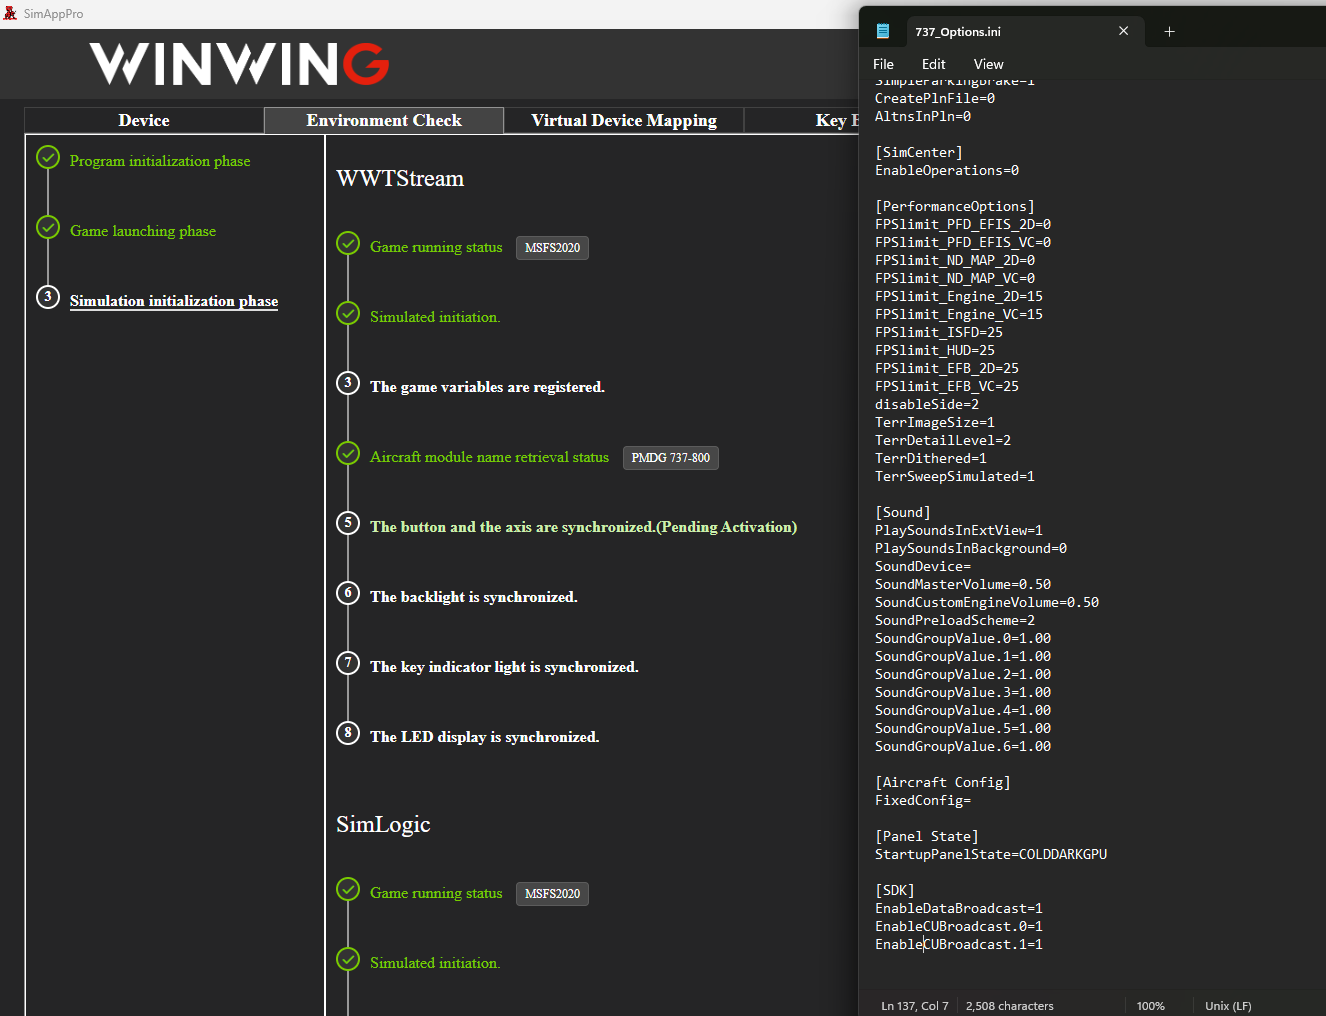The width and height of the screenshot is (1326, 1016).
Task: Open Notepad File menu
Action: tap(883, 64)
